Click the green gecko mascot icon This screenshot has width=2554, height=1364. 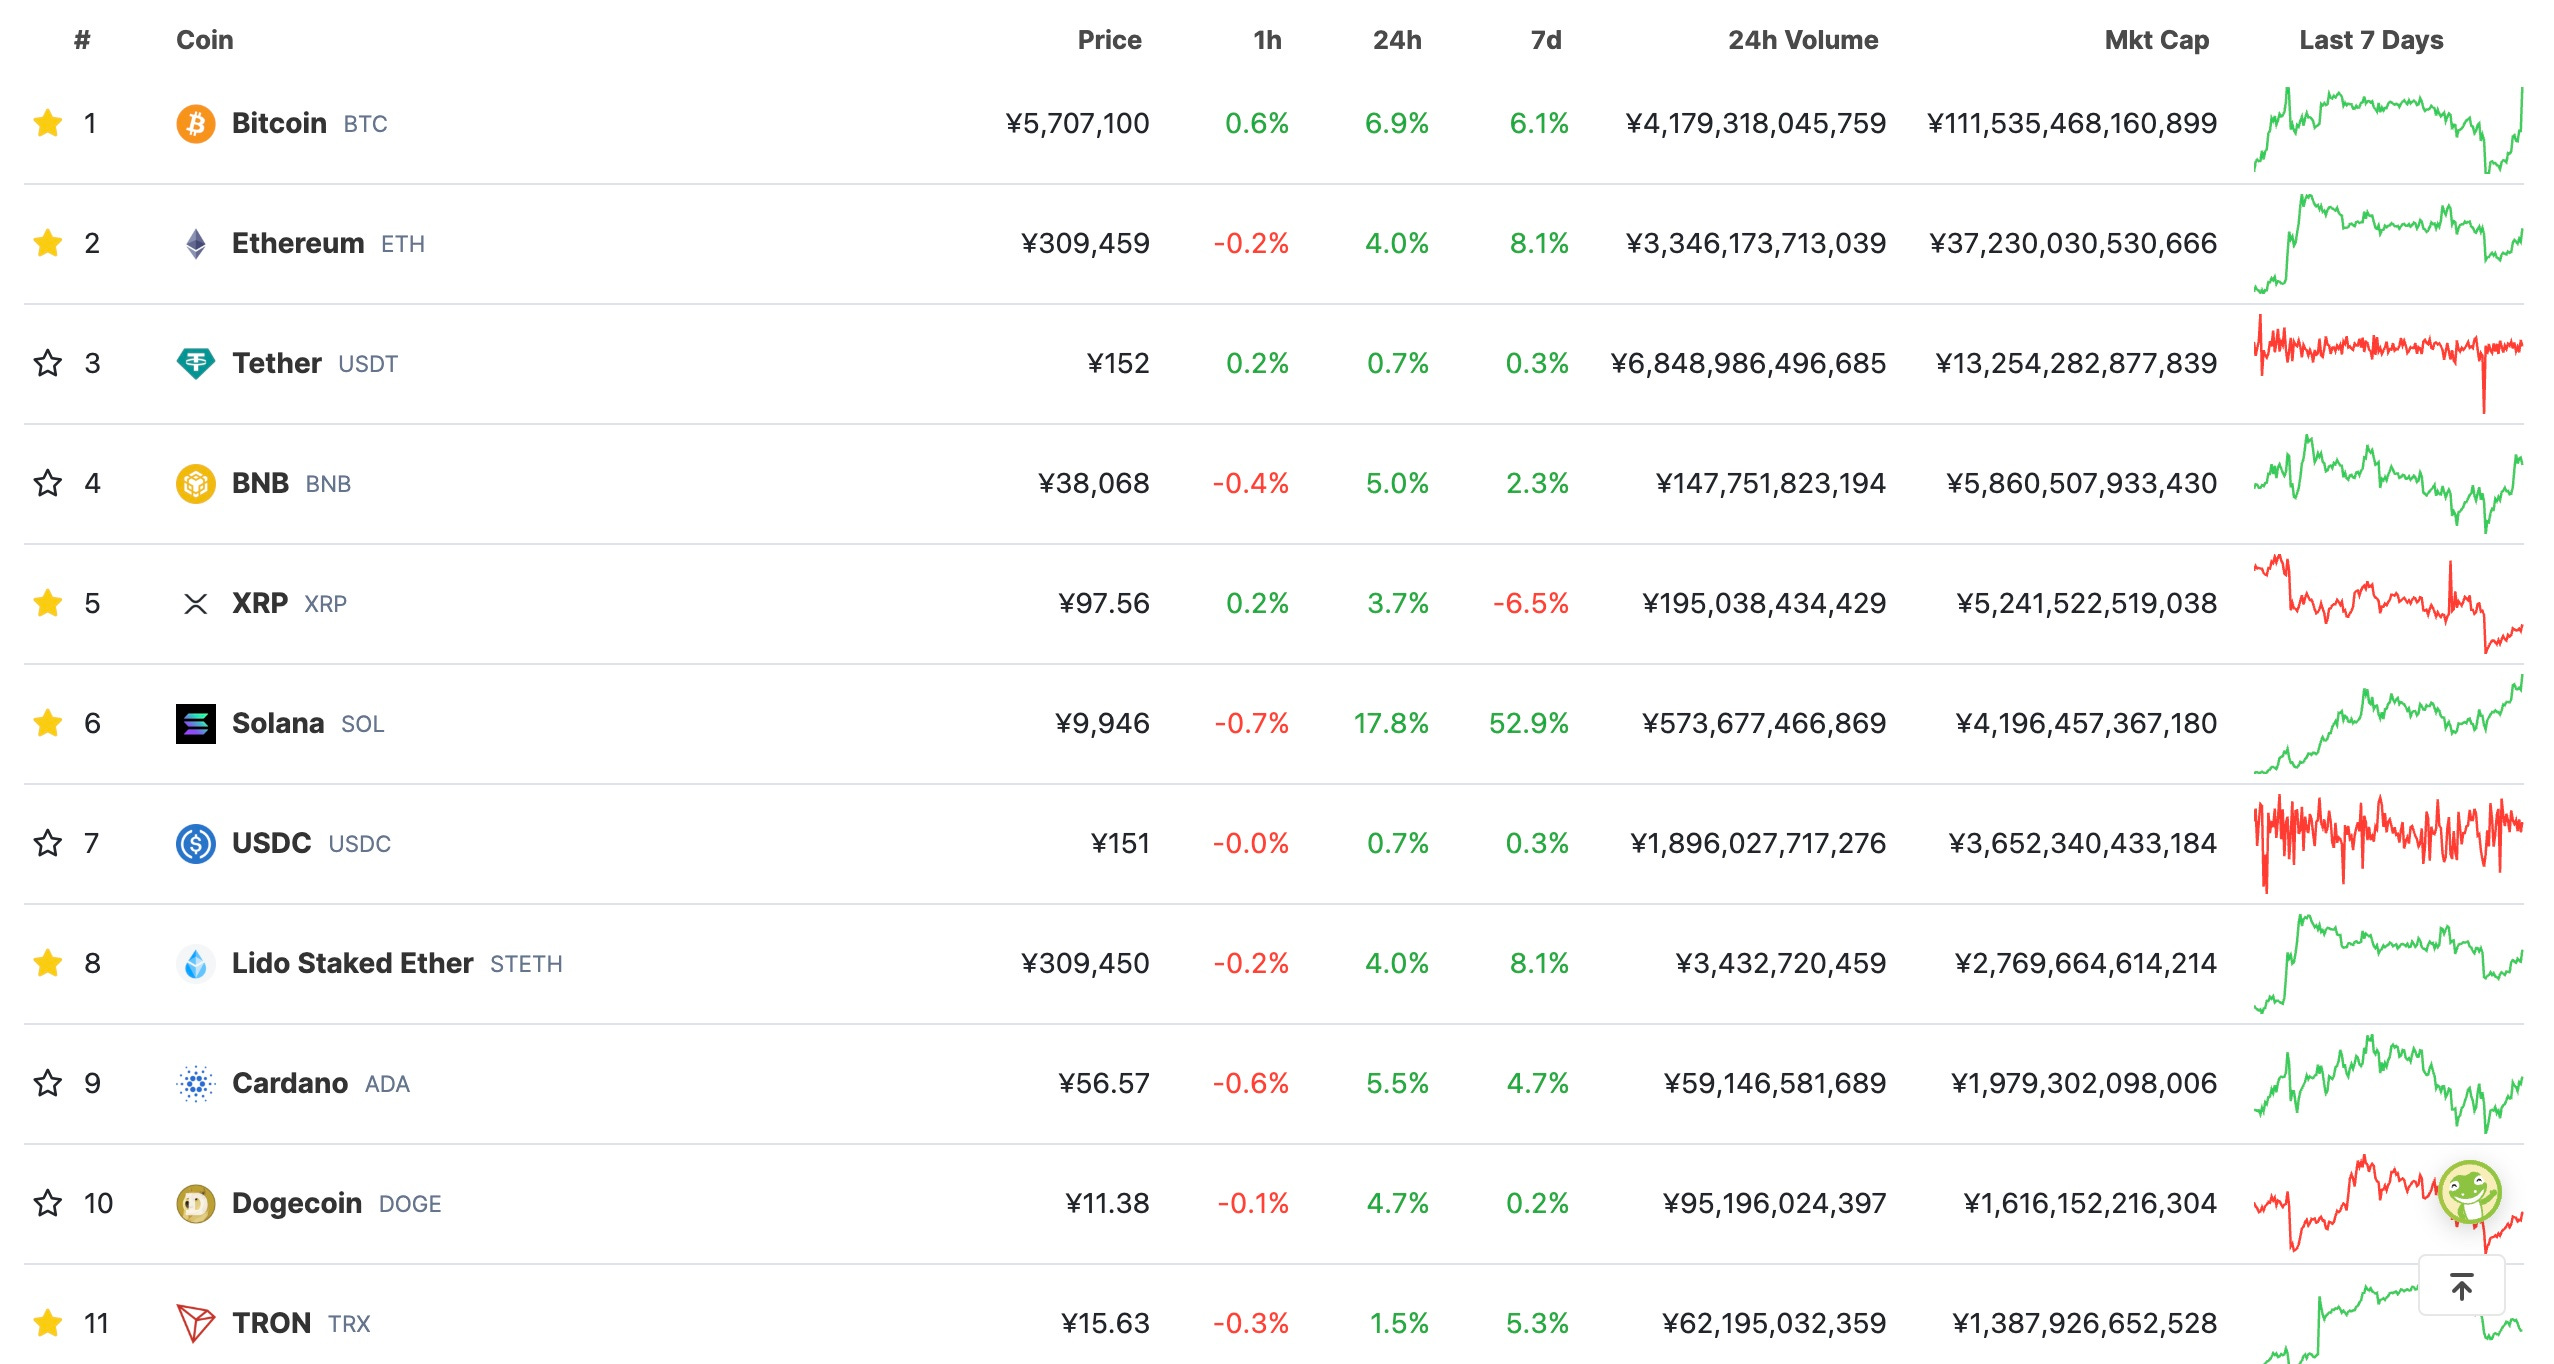pyautogui.click(x=2469, y=1192)
